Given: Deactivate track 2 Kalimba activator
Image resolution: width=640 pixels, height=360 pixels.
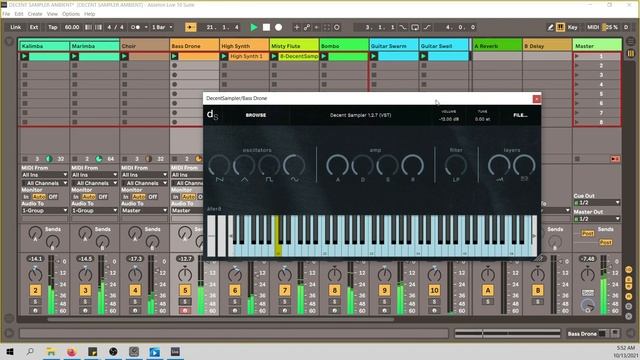Looking at the screenshot, I should (x=35, y=290).
